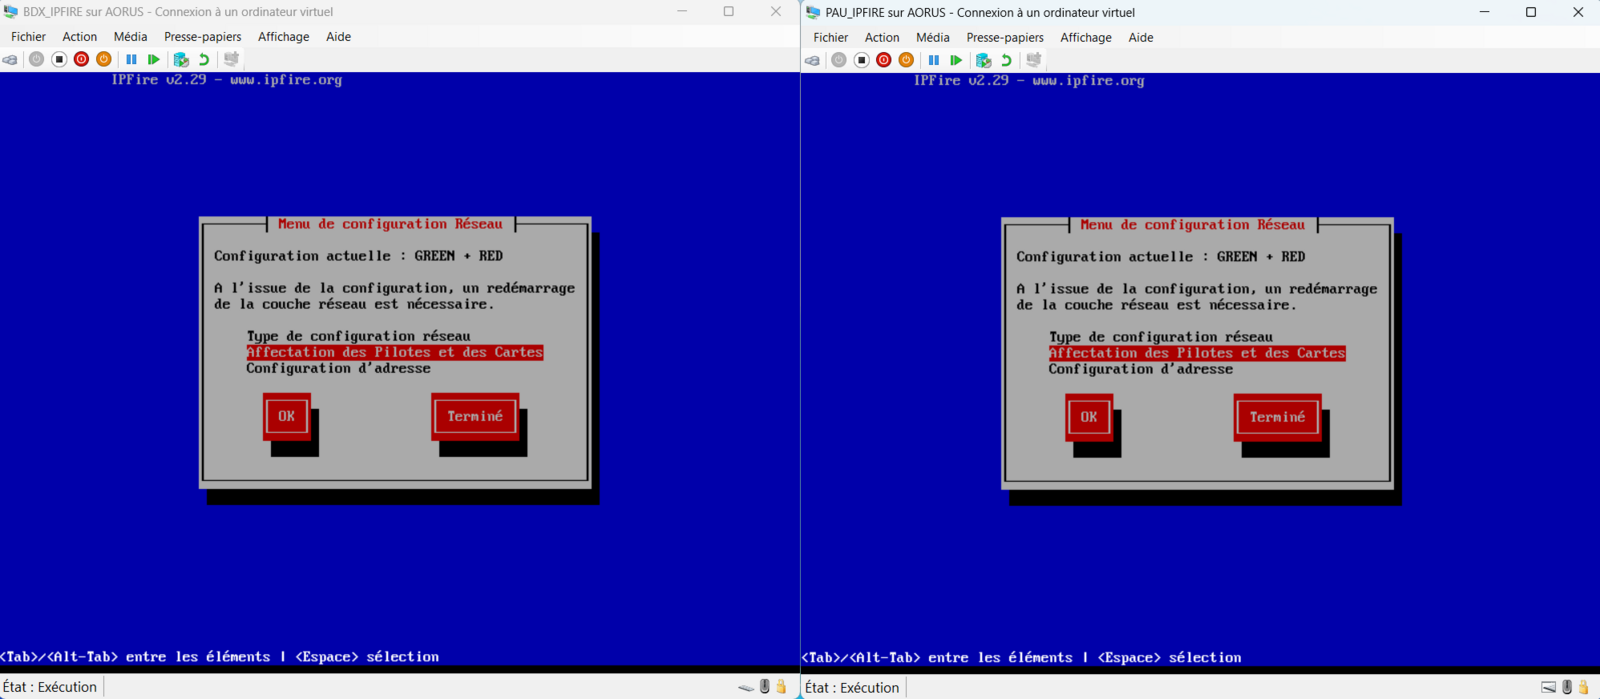
Task: Click Ctrl+Alt+Del icon in BDX_IPFIRE toolbar
Action: coord(10,60)
